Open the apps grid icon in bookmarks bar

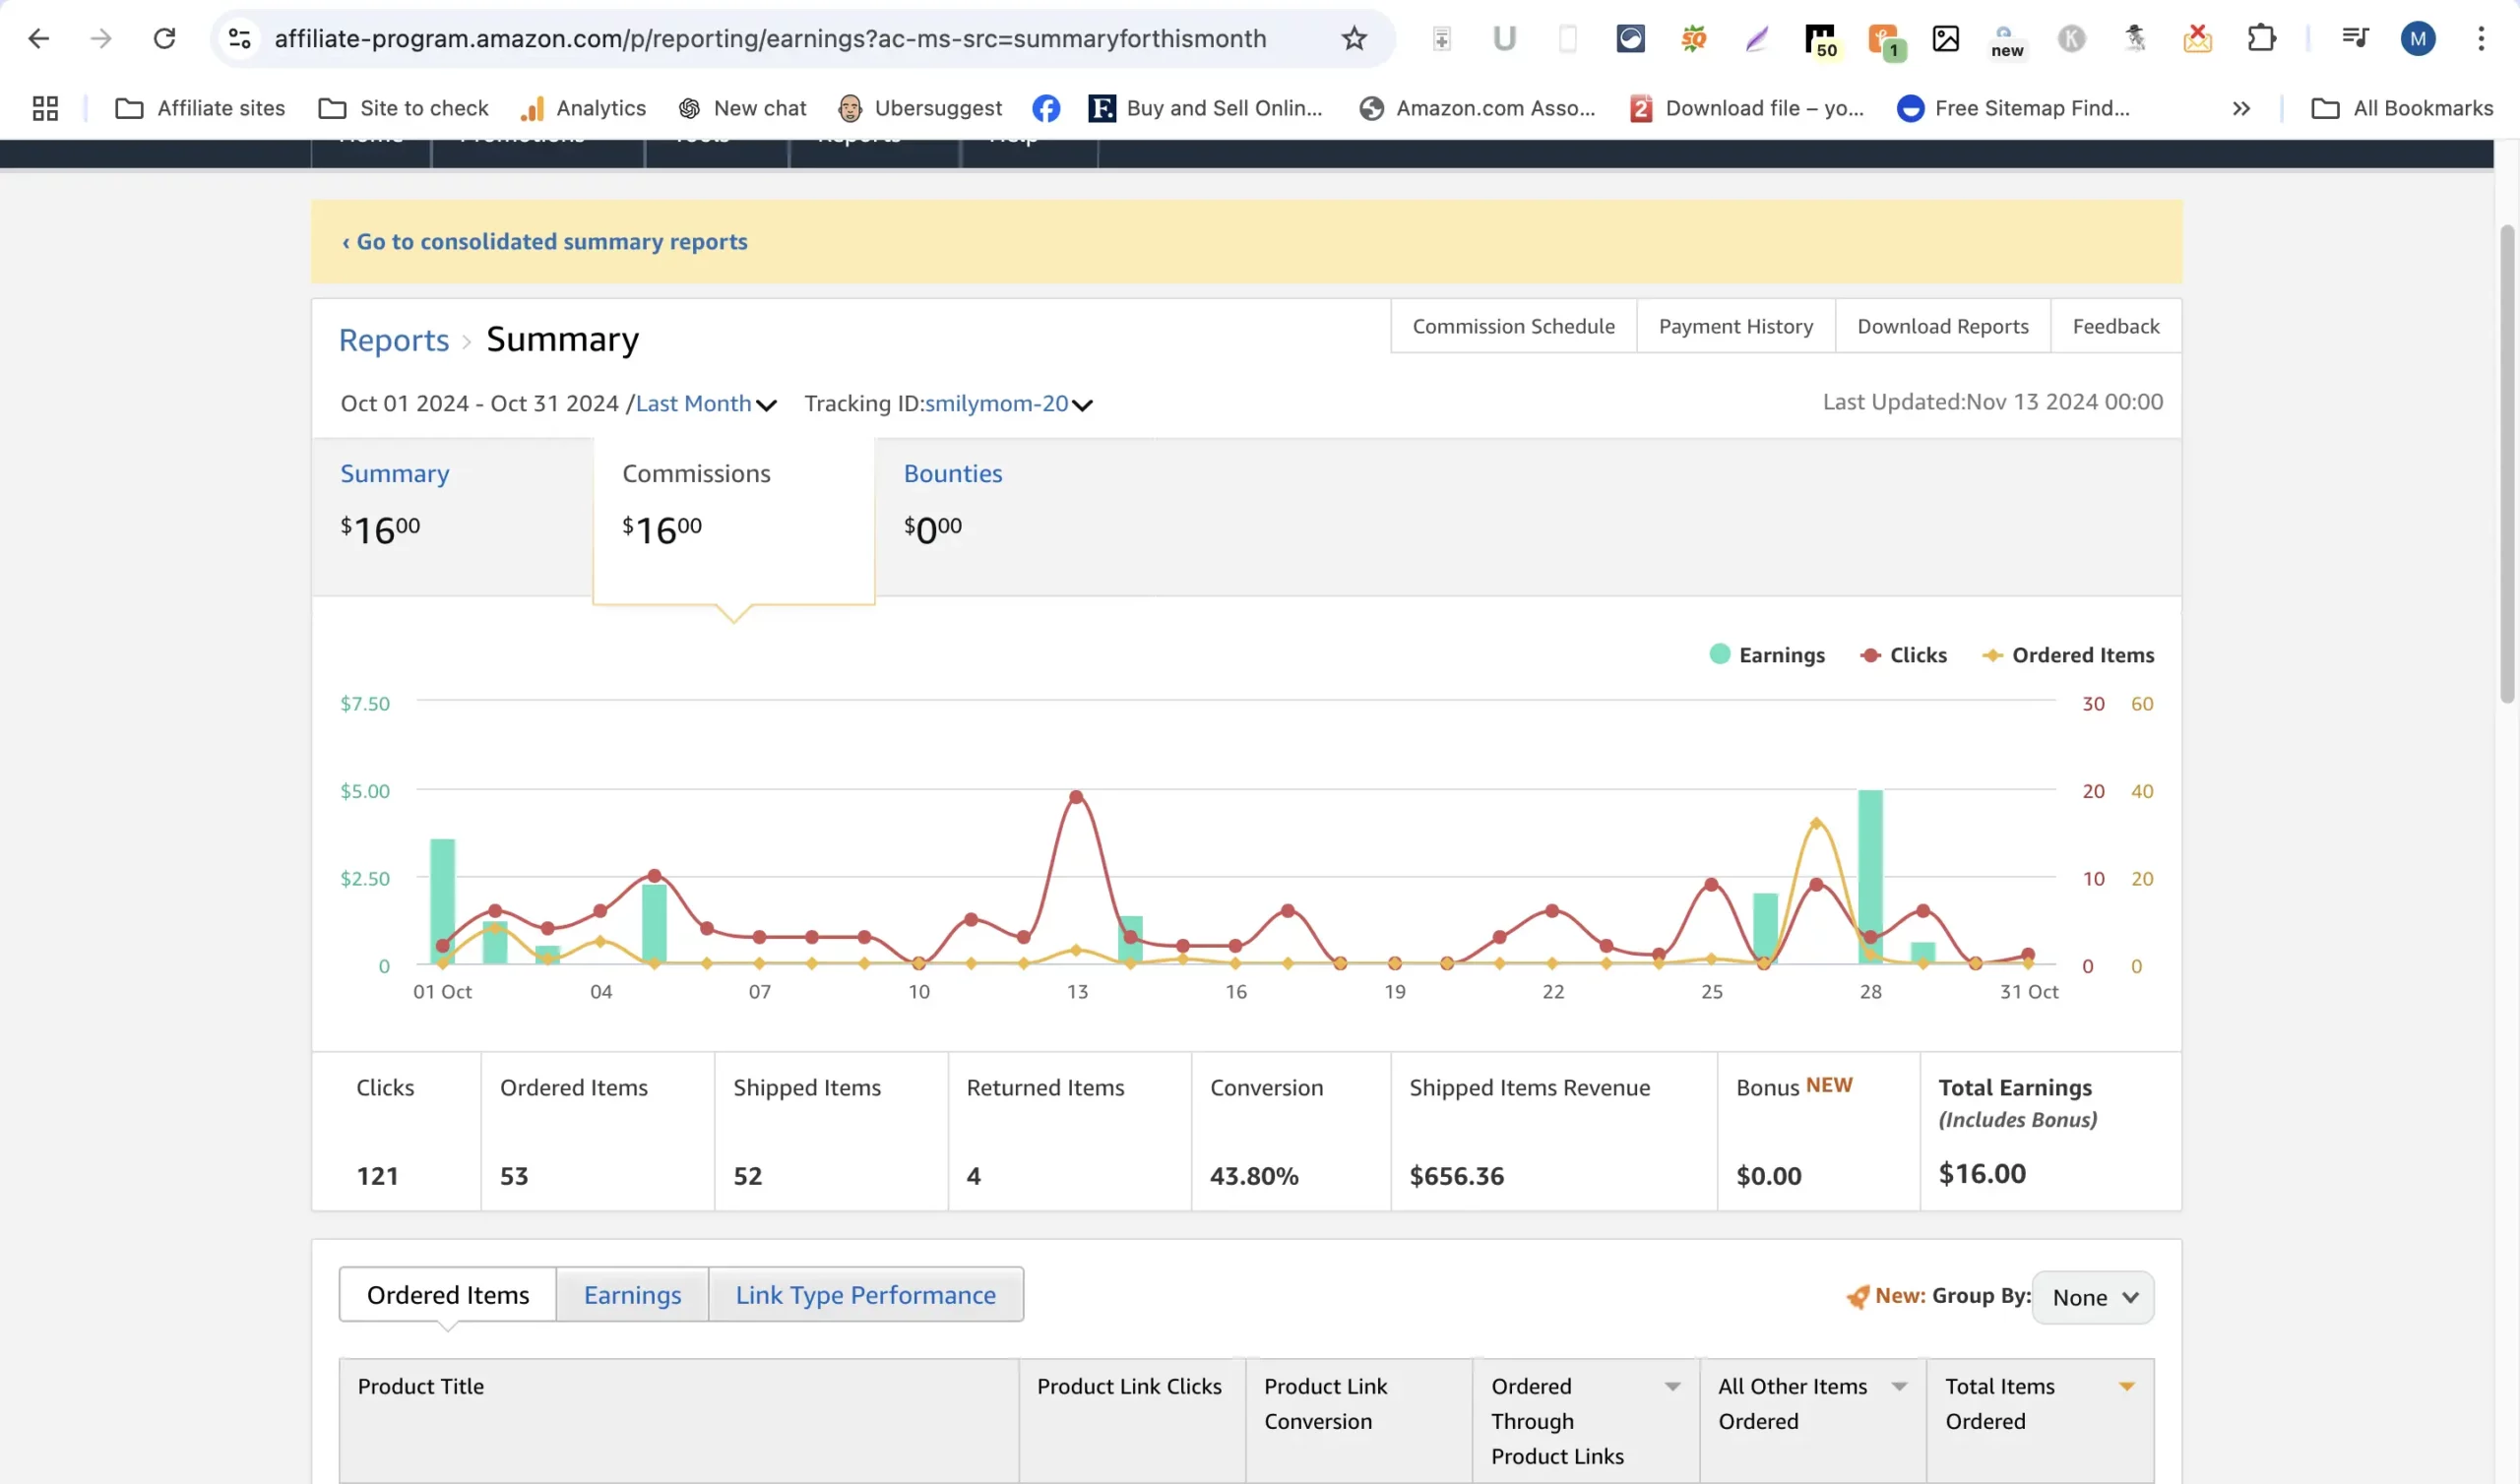coord(45,108)
